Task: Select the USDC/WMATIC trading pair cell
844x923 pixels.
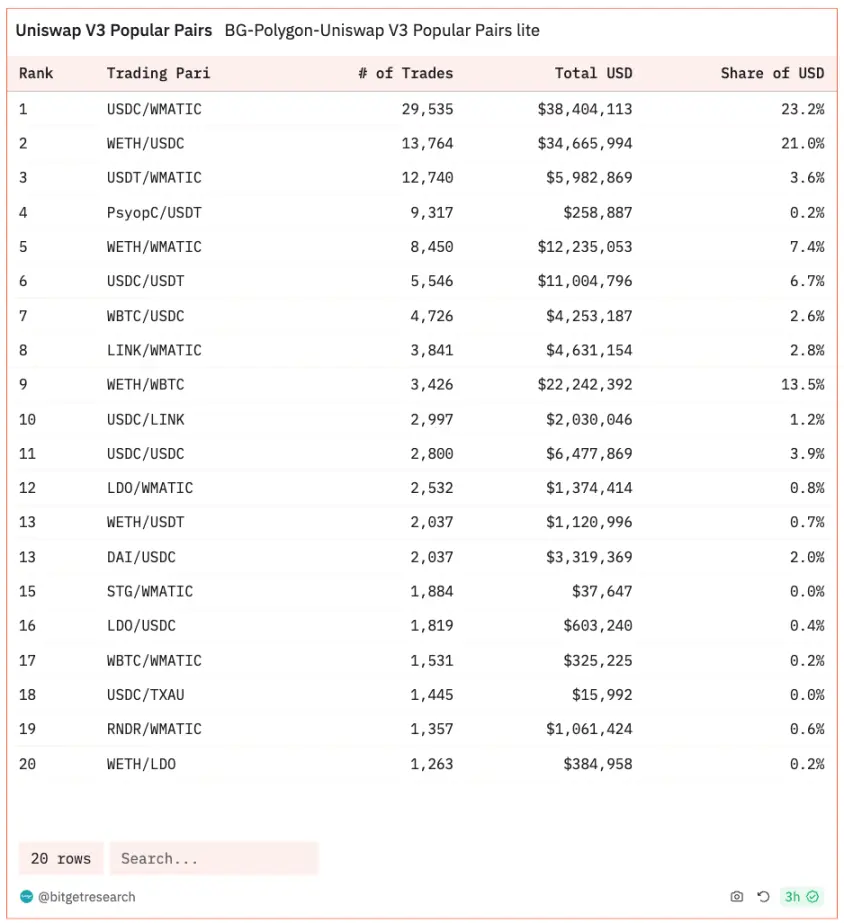Action: tap(154, 109)
